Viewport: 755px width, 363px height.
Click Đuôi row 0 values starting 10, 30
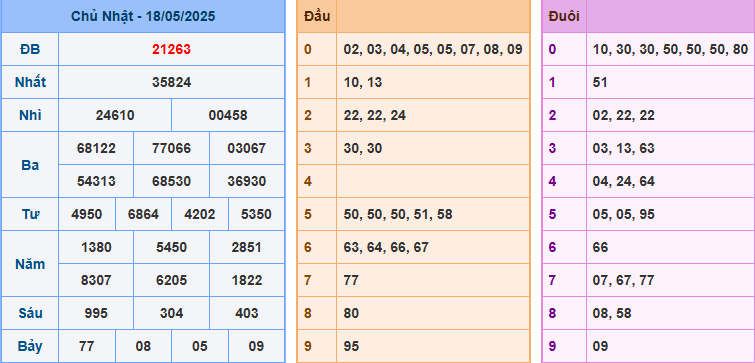click(670, 49)
